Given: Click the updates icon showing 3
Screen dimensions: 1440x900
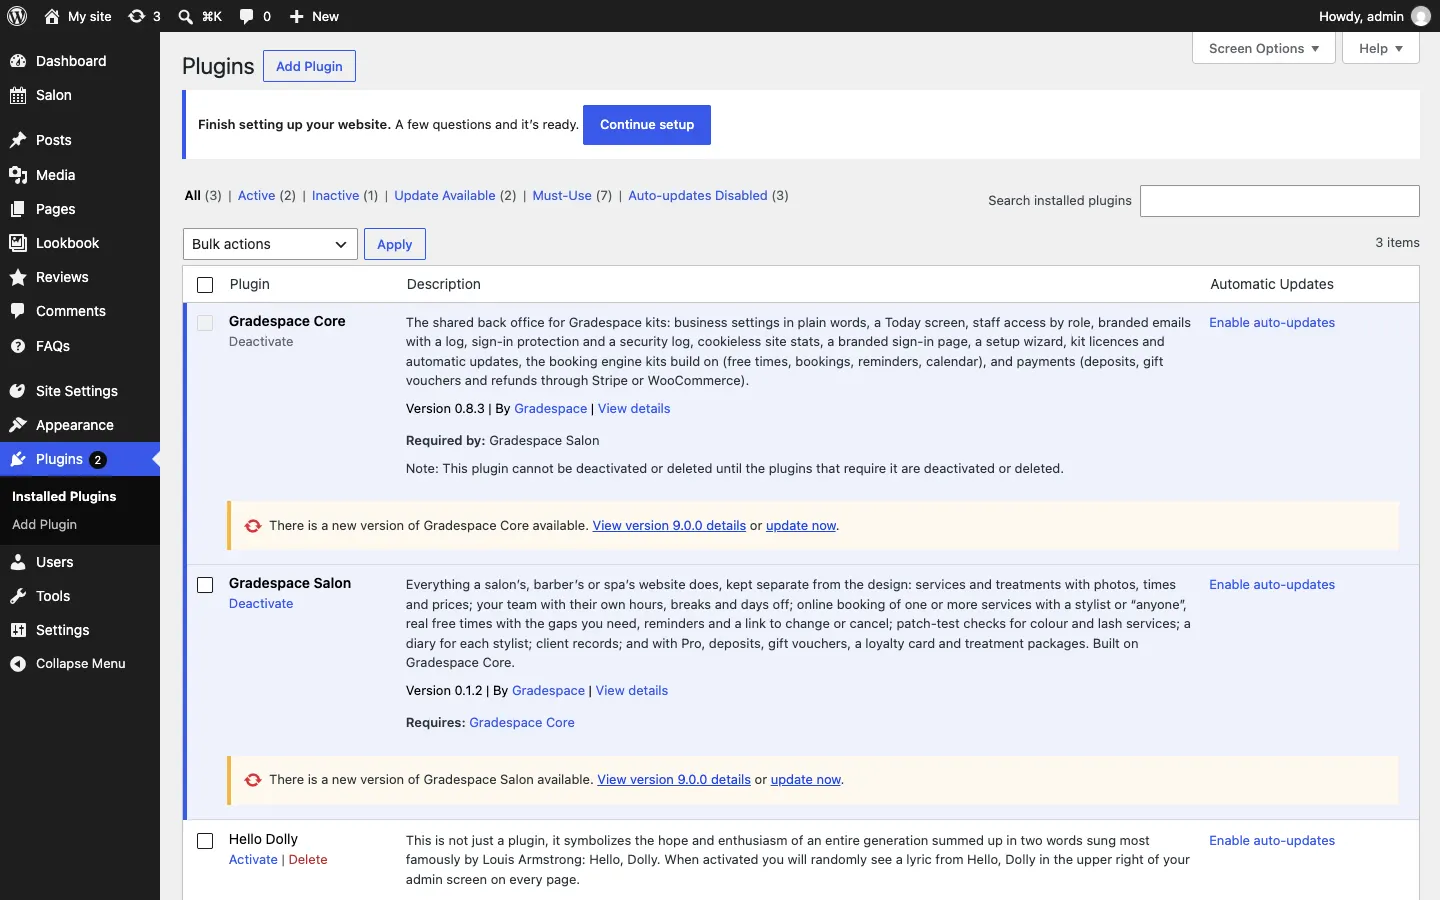Looking at the screenshot, I should click(137, 16).
